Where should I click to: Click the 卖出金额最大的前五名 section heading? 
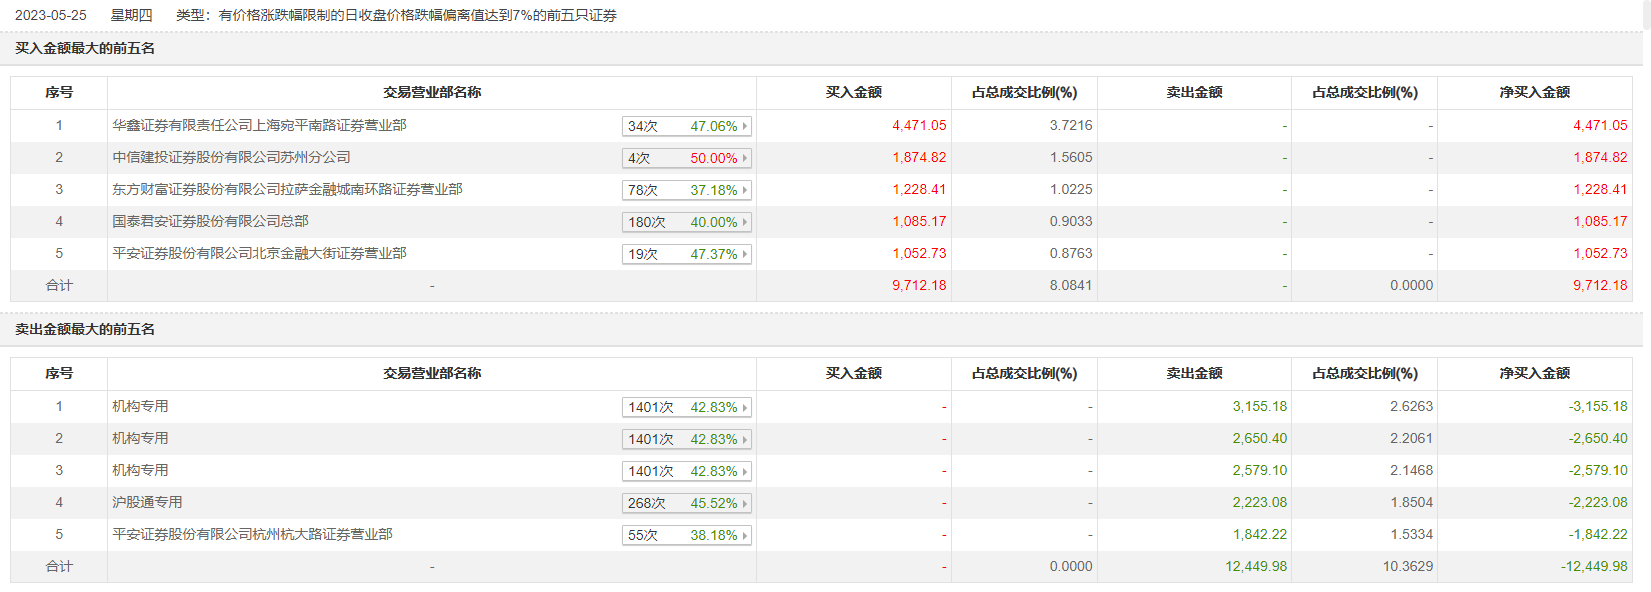coord(85,329)
